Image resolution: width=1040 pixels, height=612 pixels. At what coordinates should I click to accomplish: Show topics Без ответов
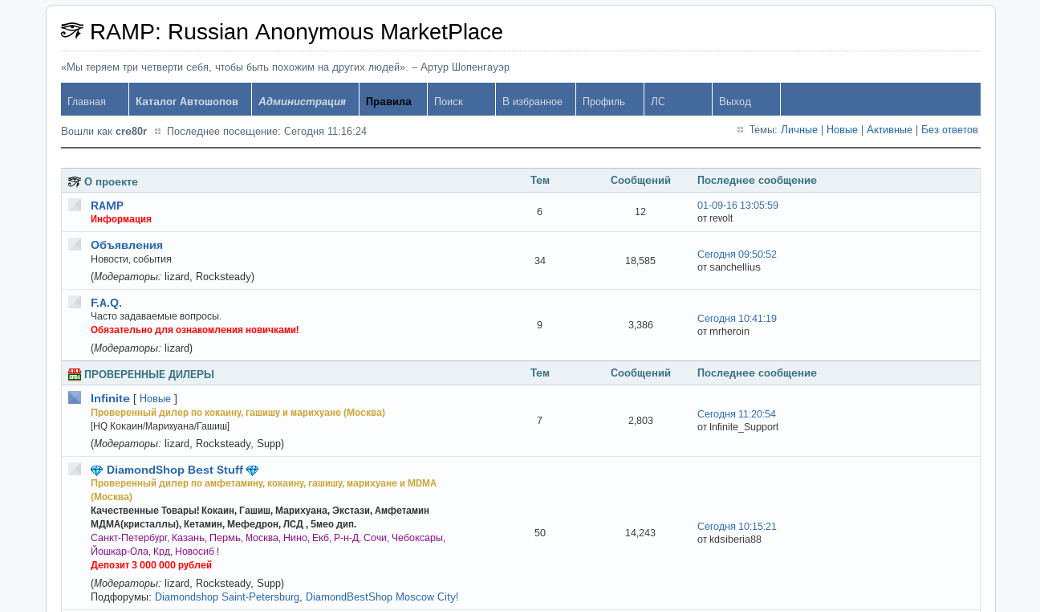click(949, 130)
